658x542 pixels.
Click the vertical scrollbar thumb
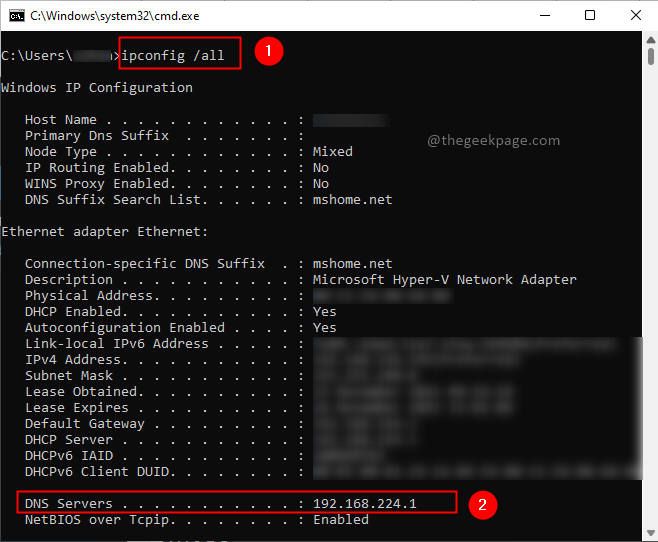click(x=650, y=56)
